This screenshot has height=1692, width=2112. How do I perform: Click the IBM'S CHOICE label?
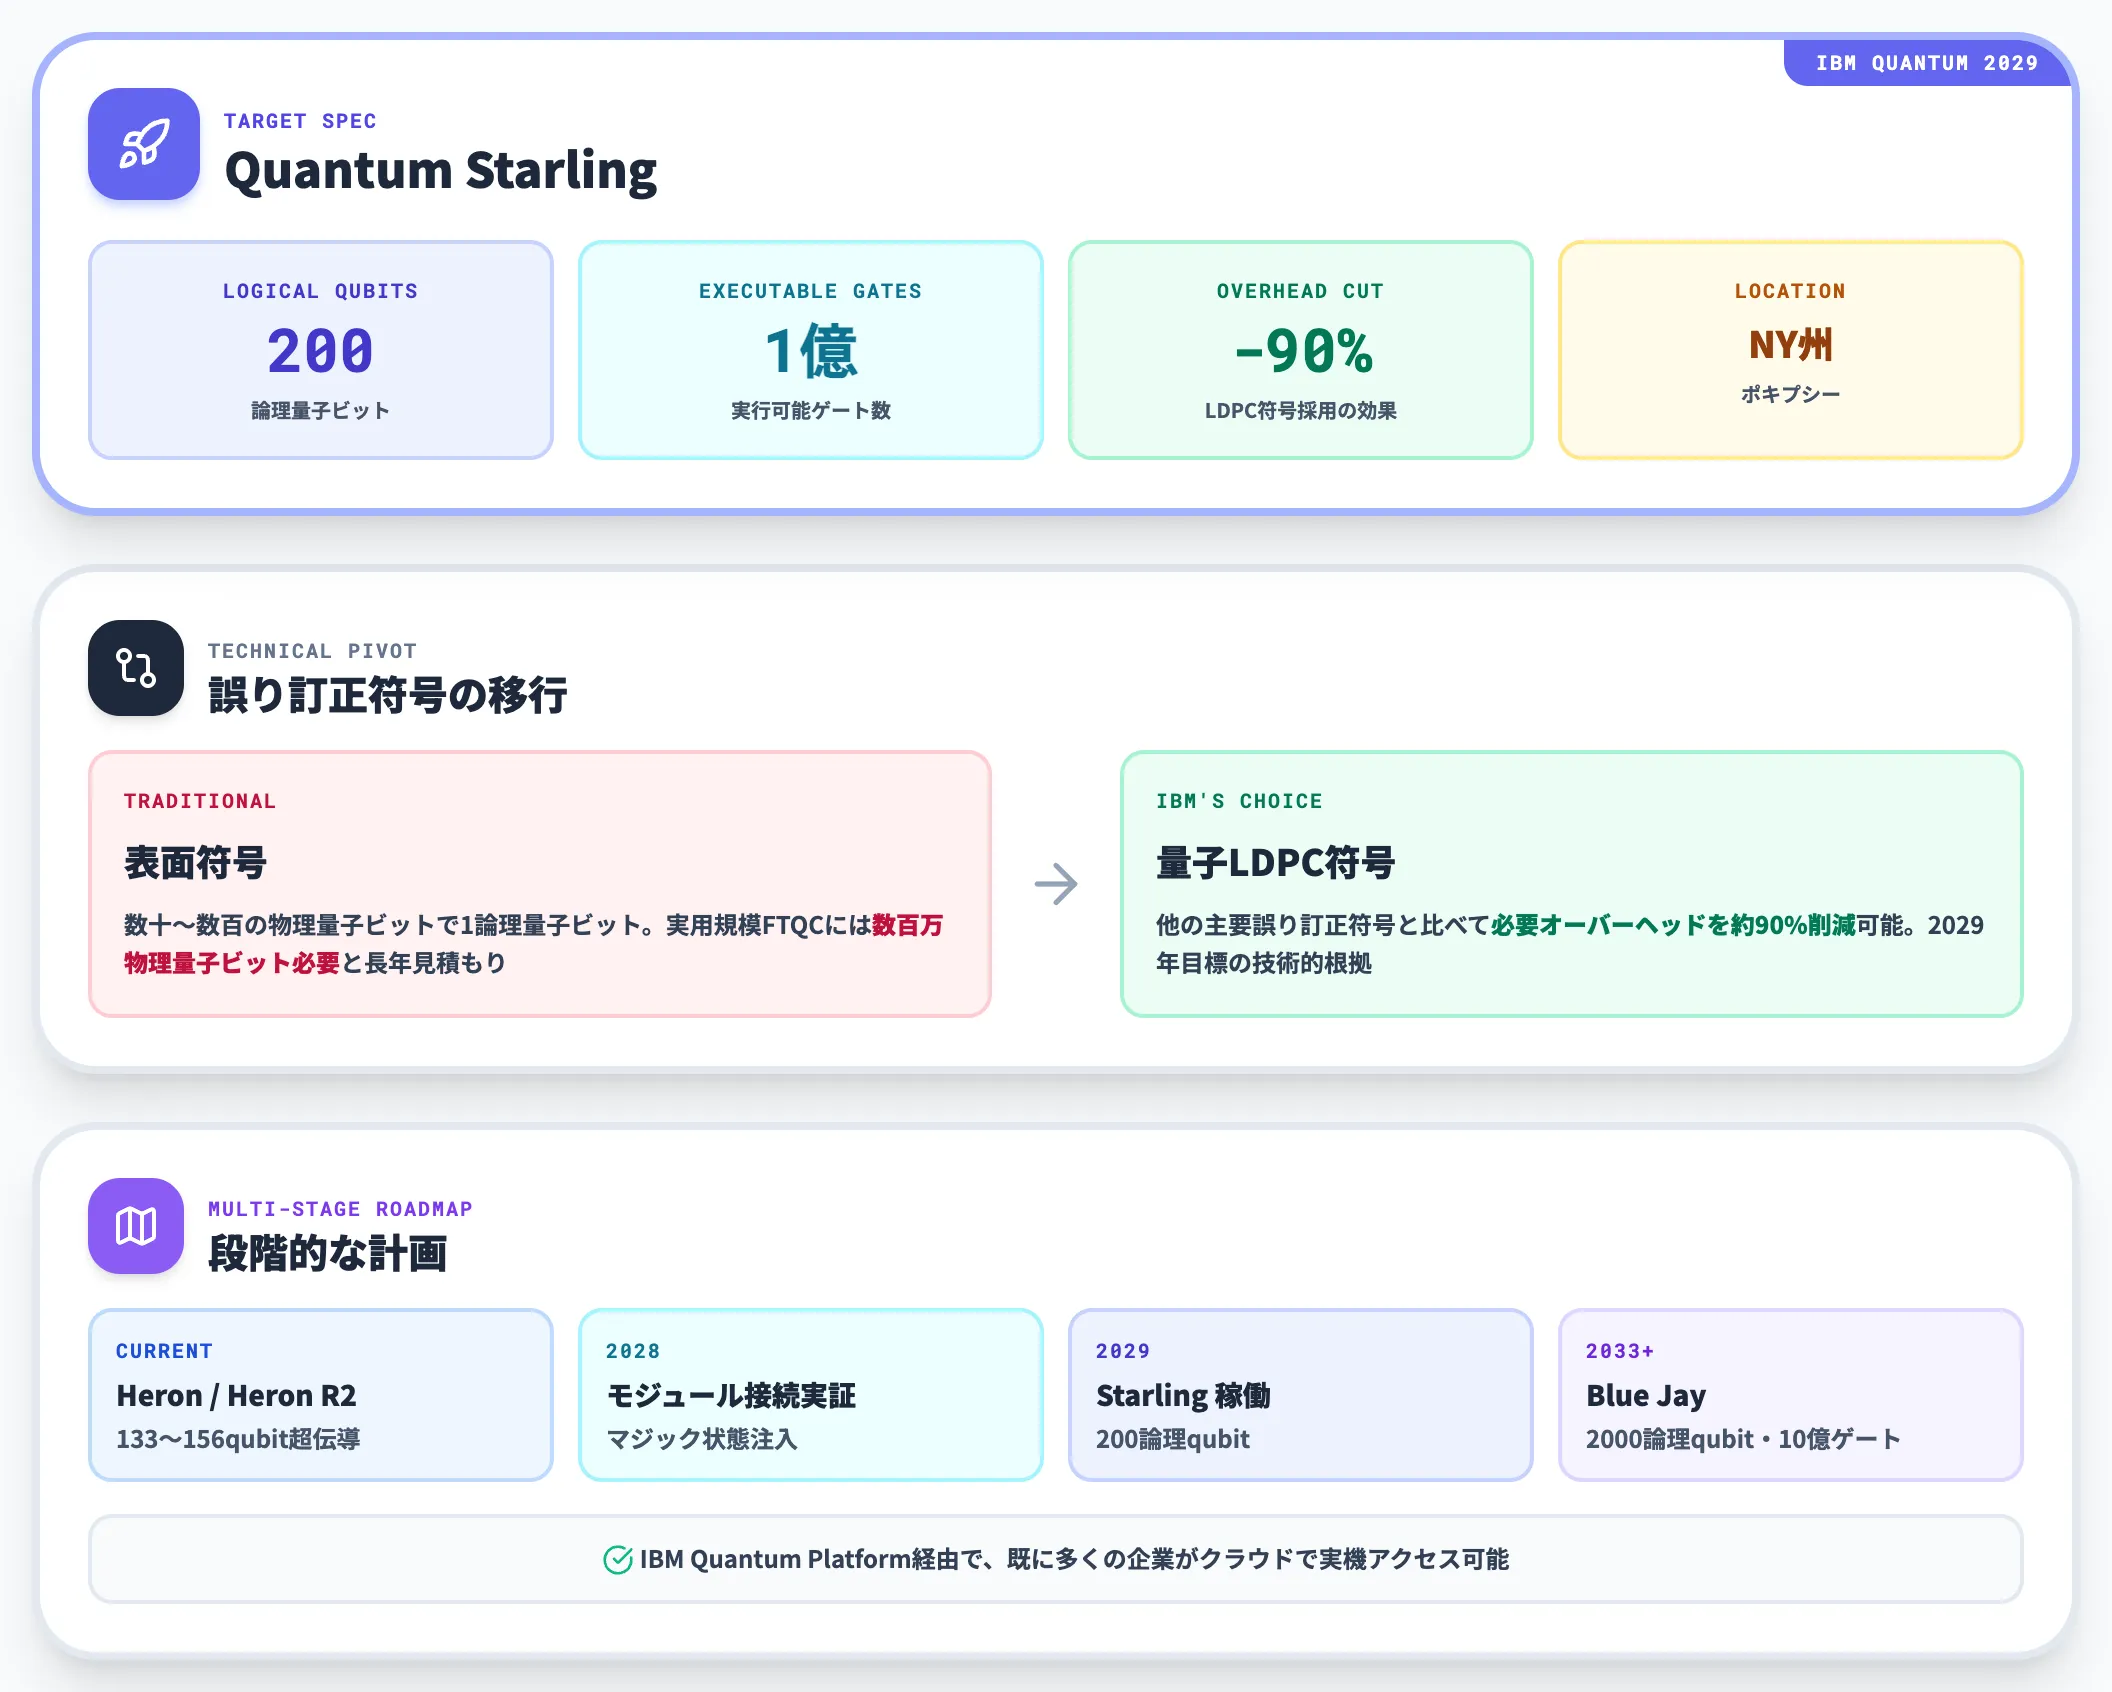coord(1239,801)
